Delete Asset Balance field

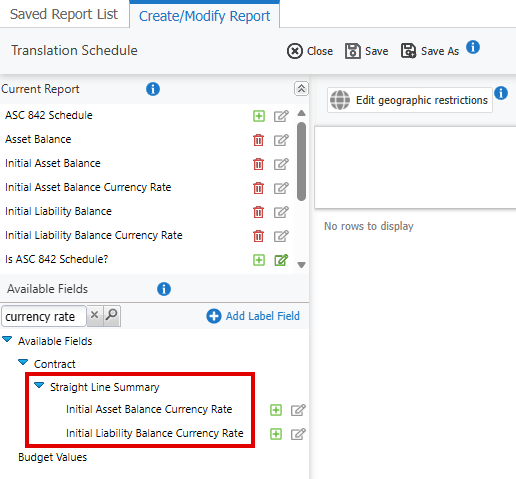[258, 140]
